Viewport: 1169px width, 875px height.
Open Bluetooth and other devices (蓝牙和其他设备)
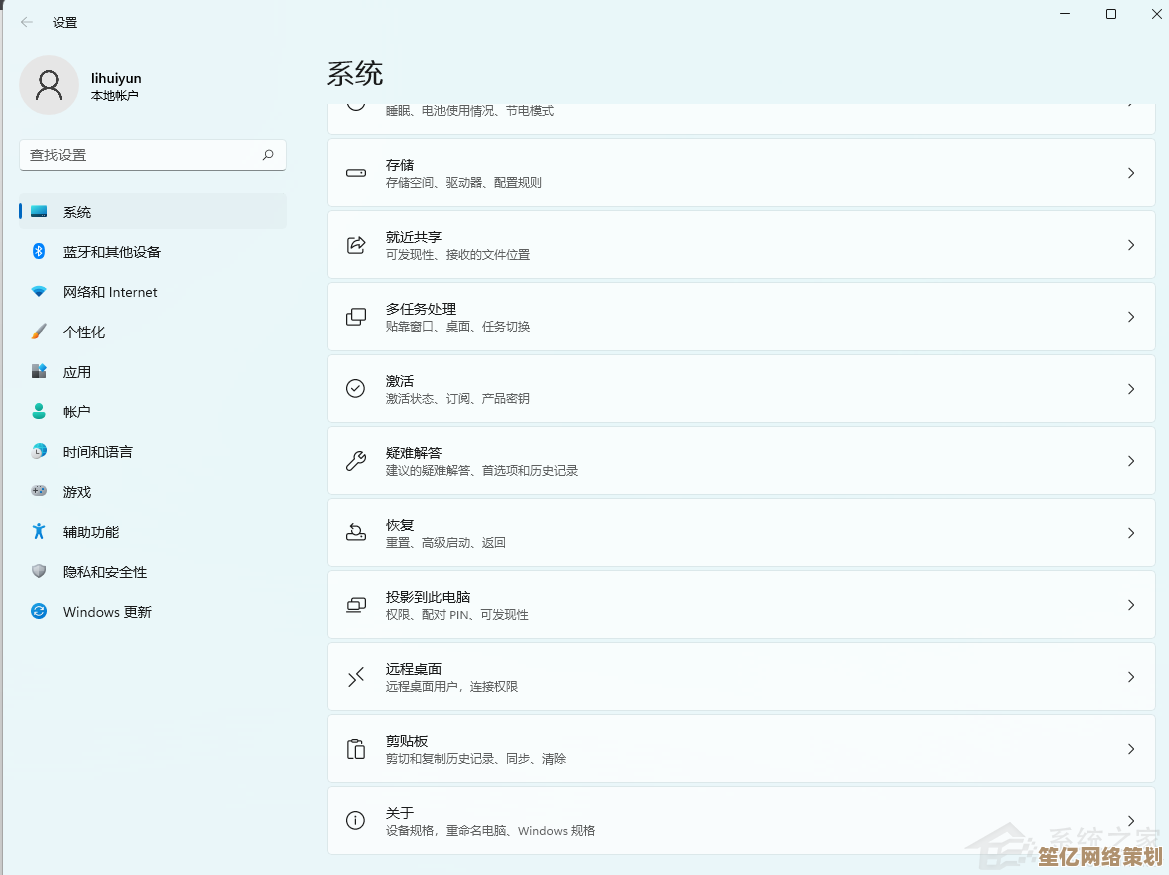point(111,252)
